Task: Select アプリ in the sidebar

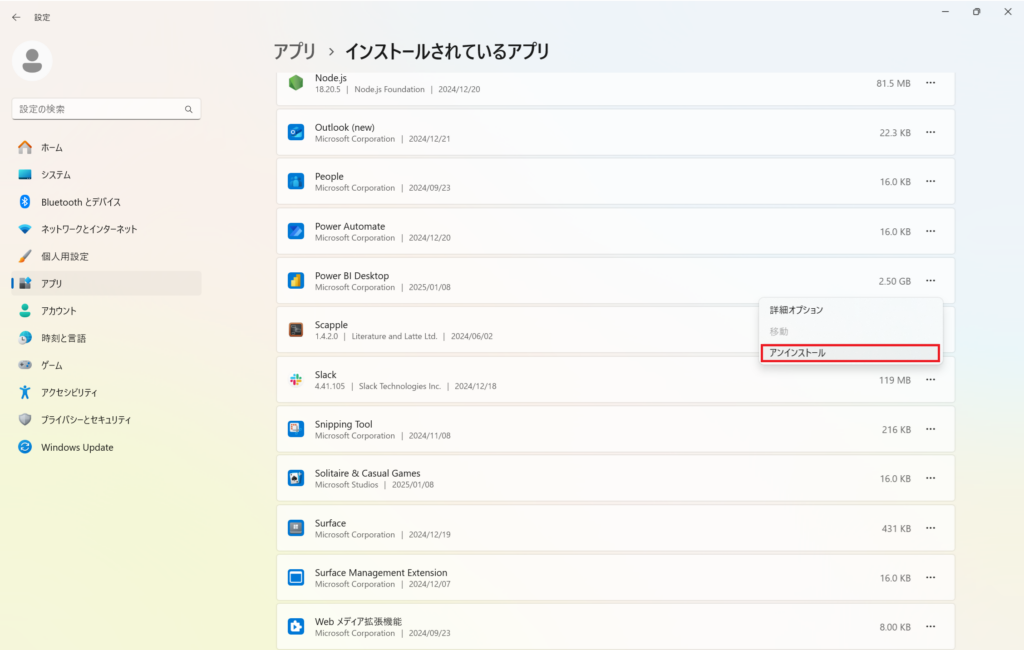Action: (106, 284)
